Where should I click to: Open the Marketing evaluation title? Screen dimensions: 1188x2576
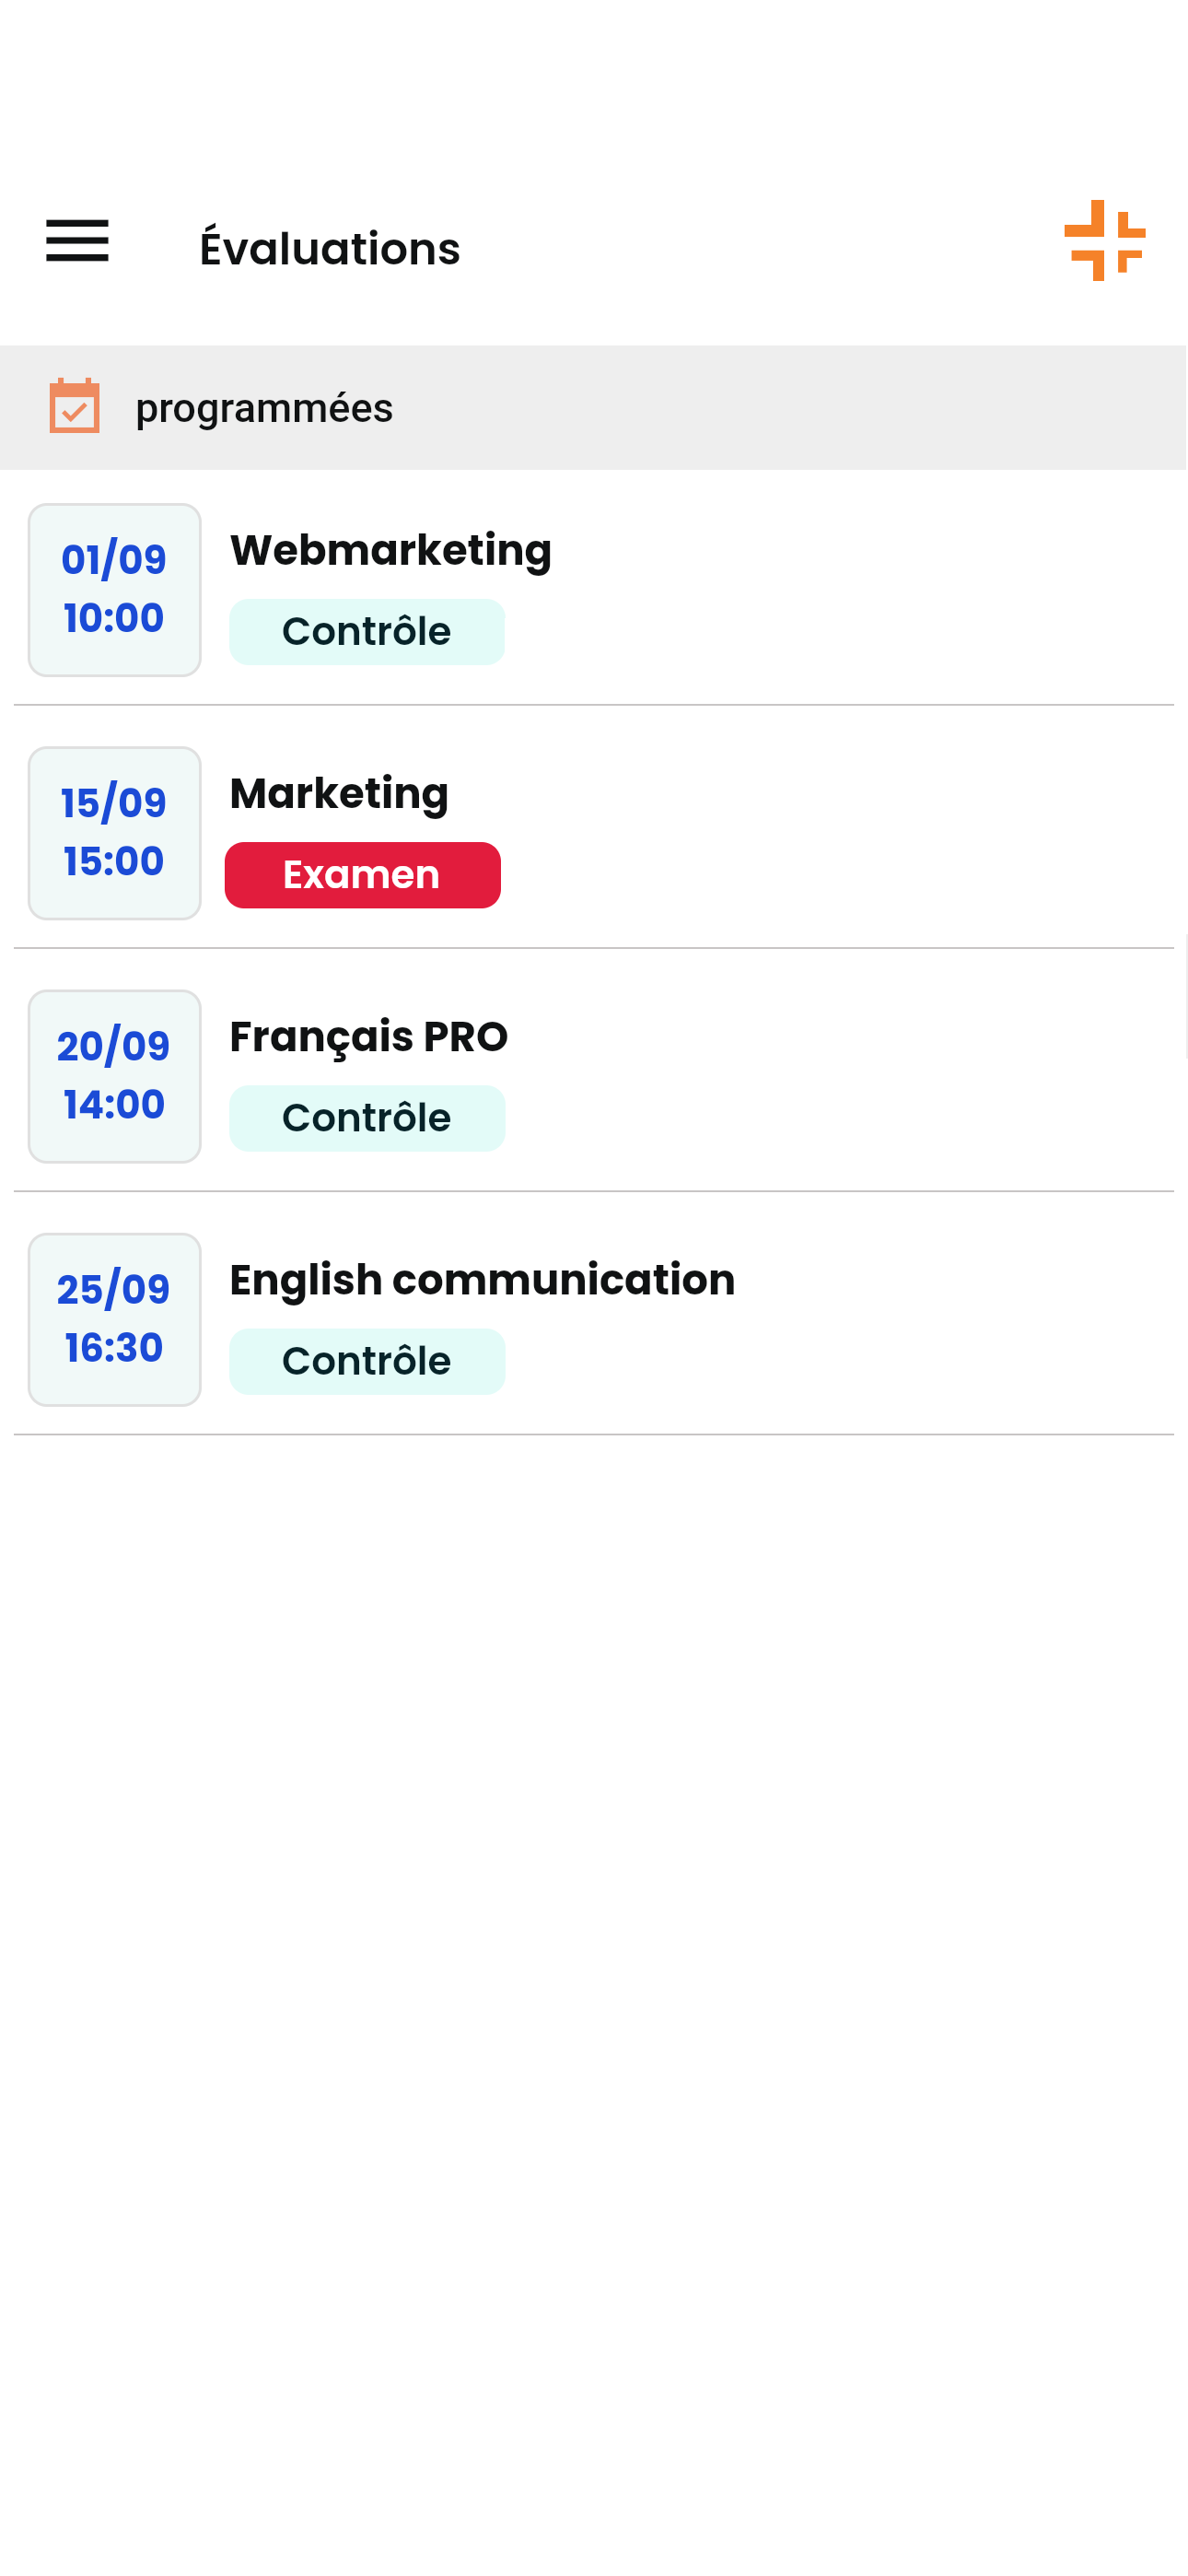(339, 793)
